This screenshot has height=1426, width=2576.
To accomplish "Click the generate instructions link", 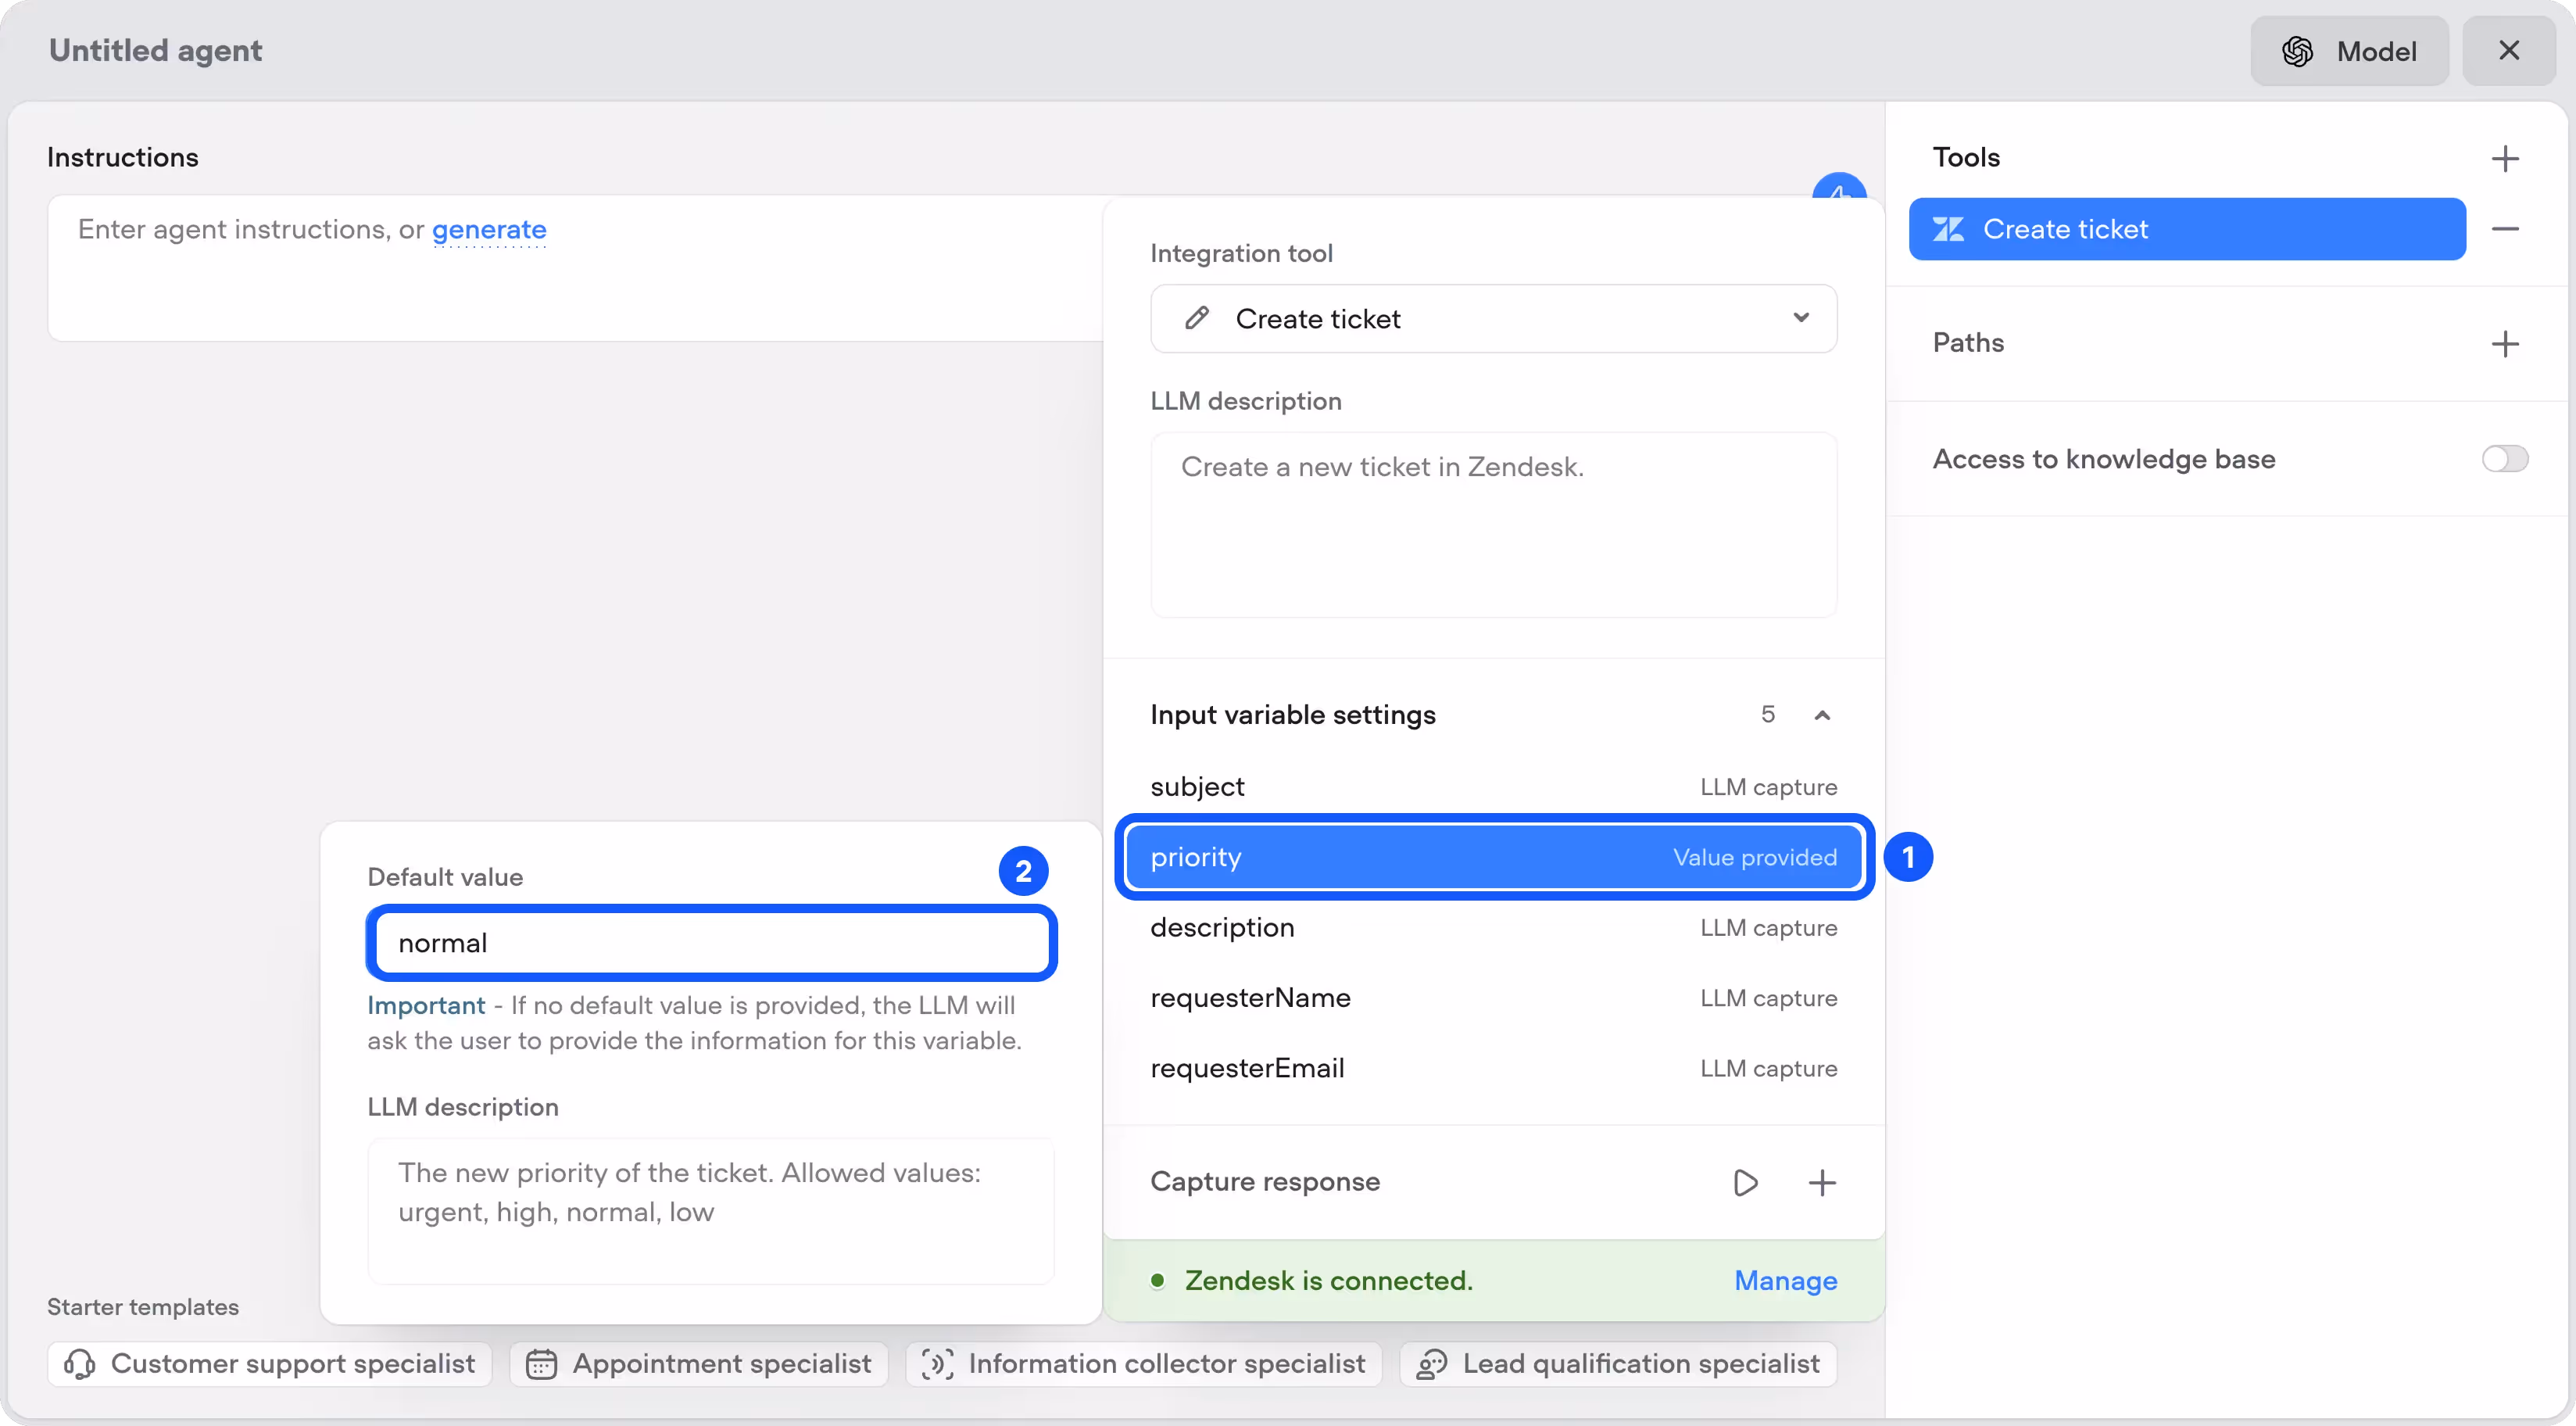I will (x=489, y=229).
